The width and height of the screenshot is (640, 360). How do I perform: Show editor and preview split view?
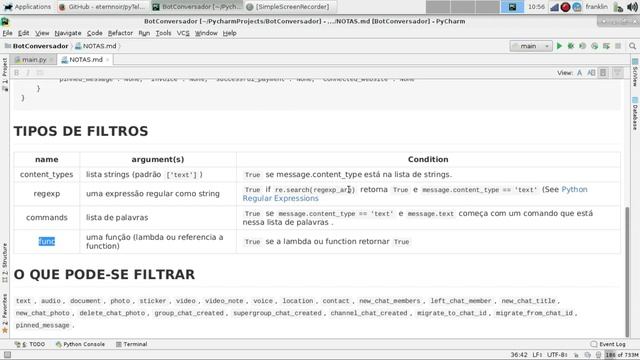pyautogui.click(x=591, y=73)
